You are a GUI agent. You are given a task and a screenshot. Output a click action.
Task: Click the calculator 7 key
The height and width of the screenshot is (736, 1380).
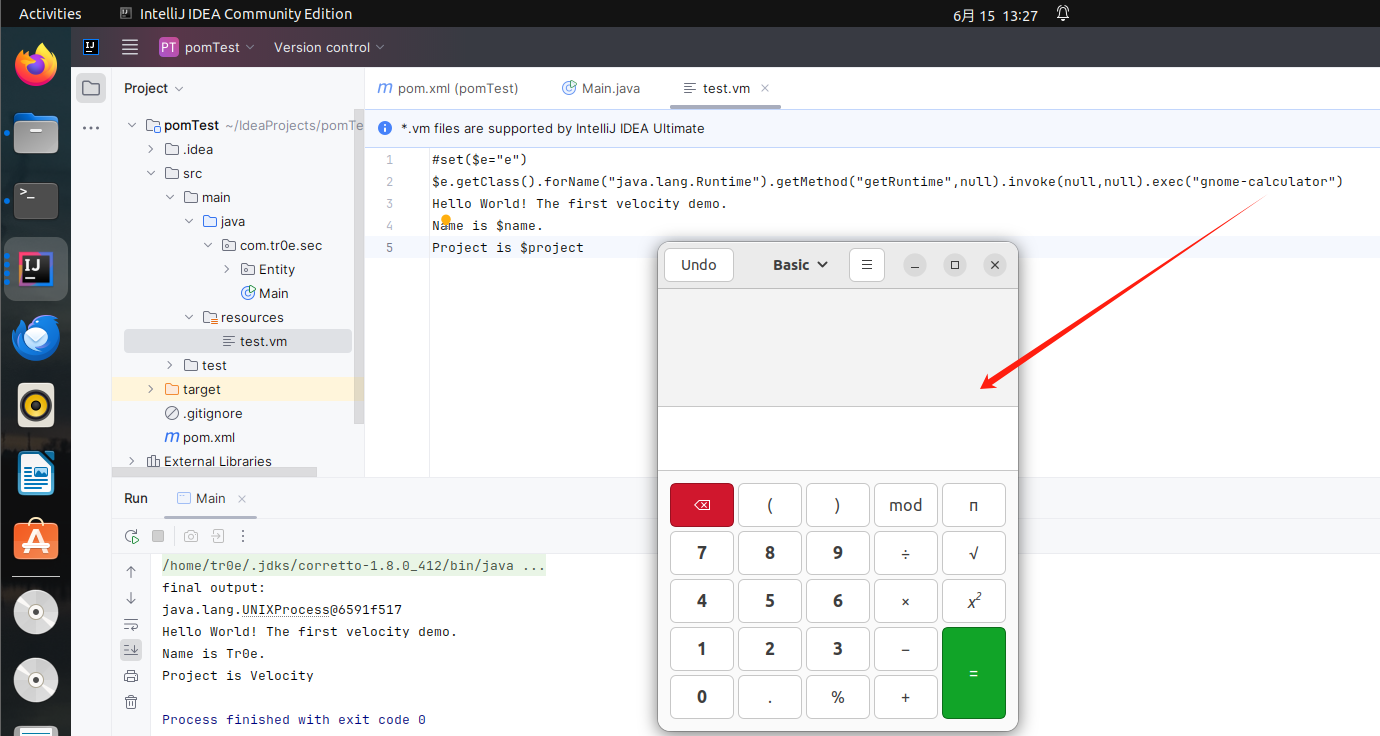pos(702,553)
